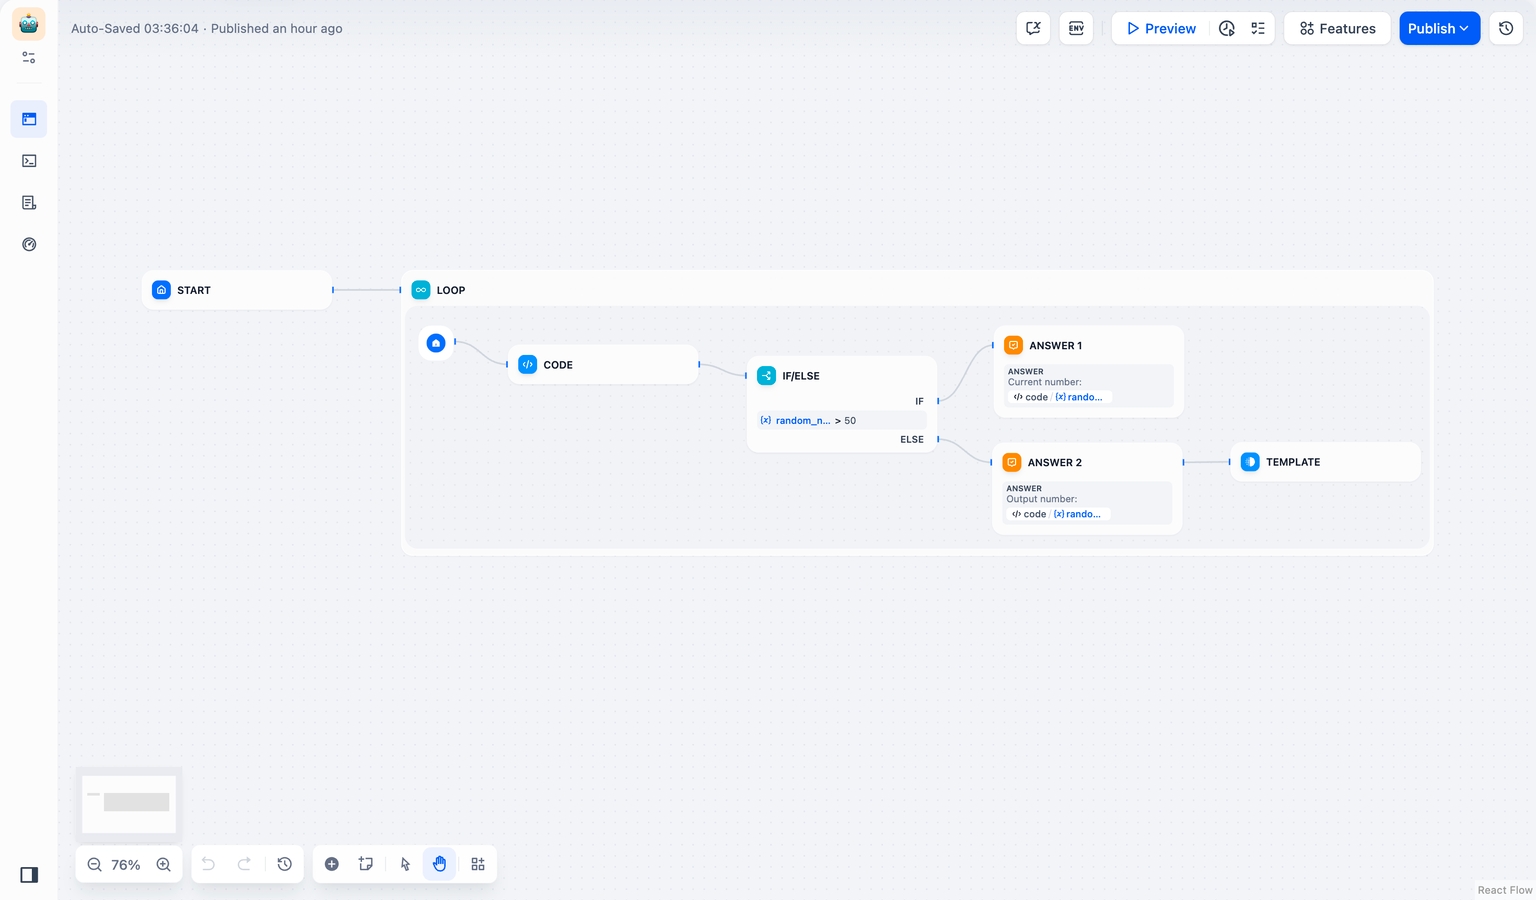Open the API Access terminal icon

coord(29,160)
